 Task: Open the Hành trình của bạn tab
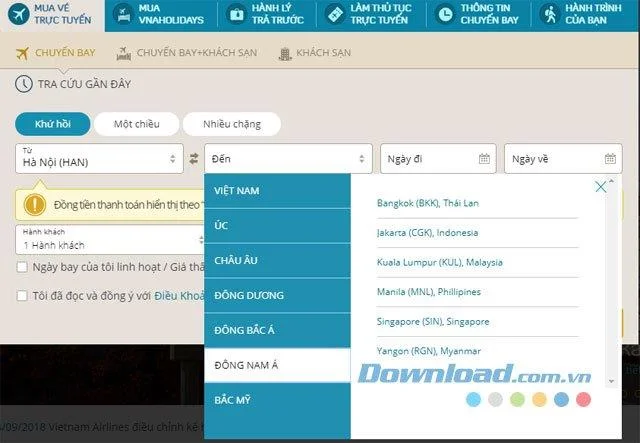[x=585, y=15]
